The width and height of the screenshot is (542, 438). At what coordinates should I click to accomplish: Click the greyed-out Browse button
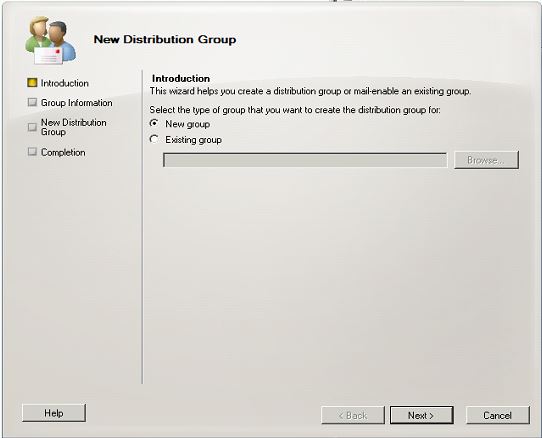coord(486,160)
